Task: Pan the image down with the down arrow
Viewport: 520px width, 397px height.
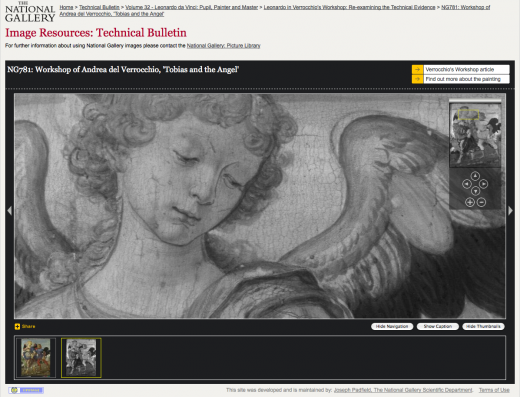Action: coord(475,191)
